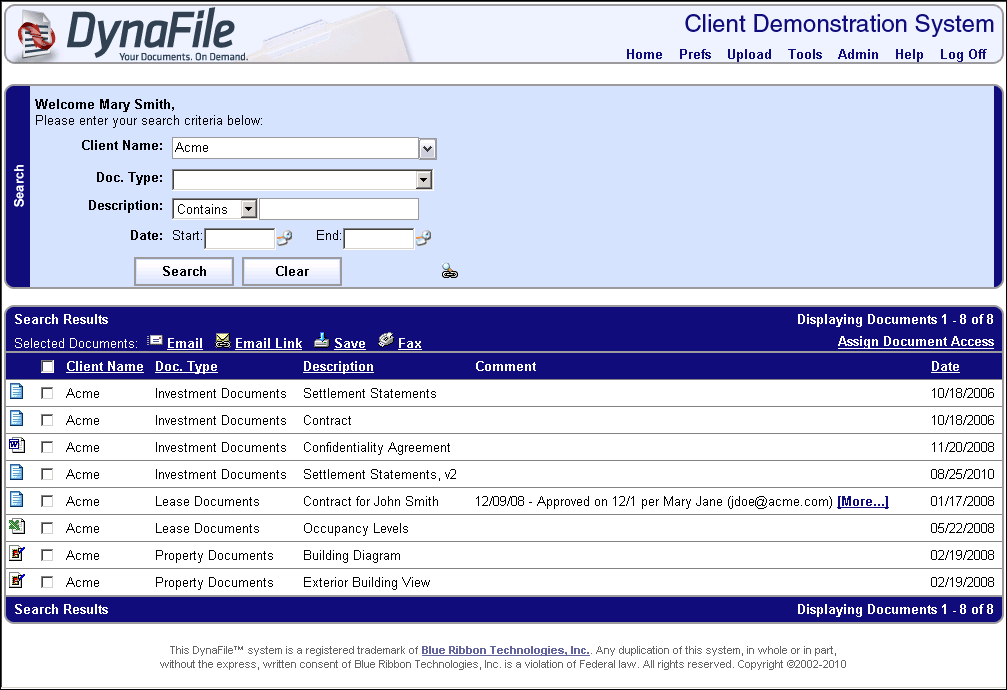Image resolution: width=1007 pixels, height=690 pixels.
Task: Click the Save text link
Action: [x=349, y=343]
